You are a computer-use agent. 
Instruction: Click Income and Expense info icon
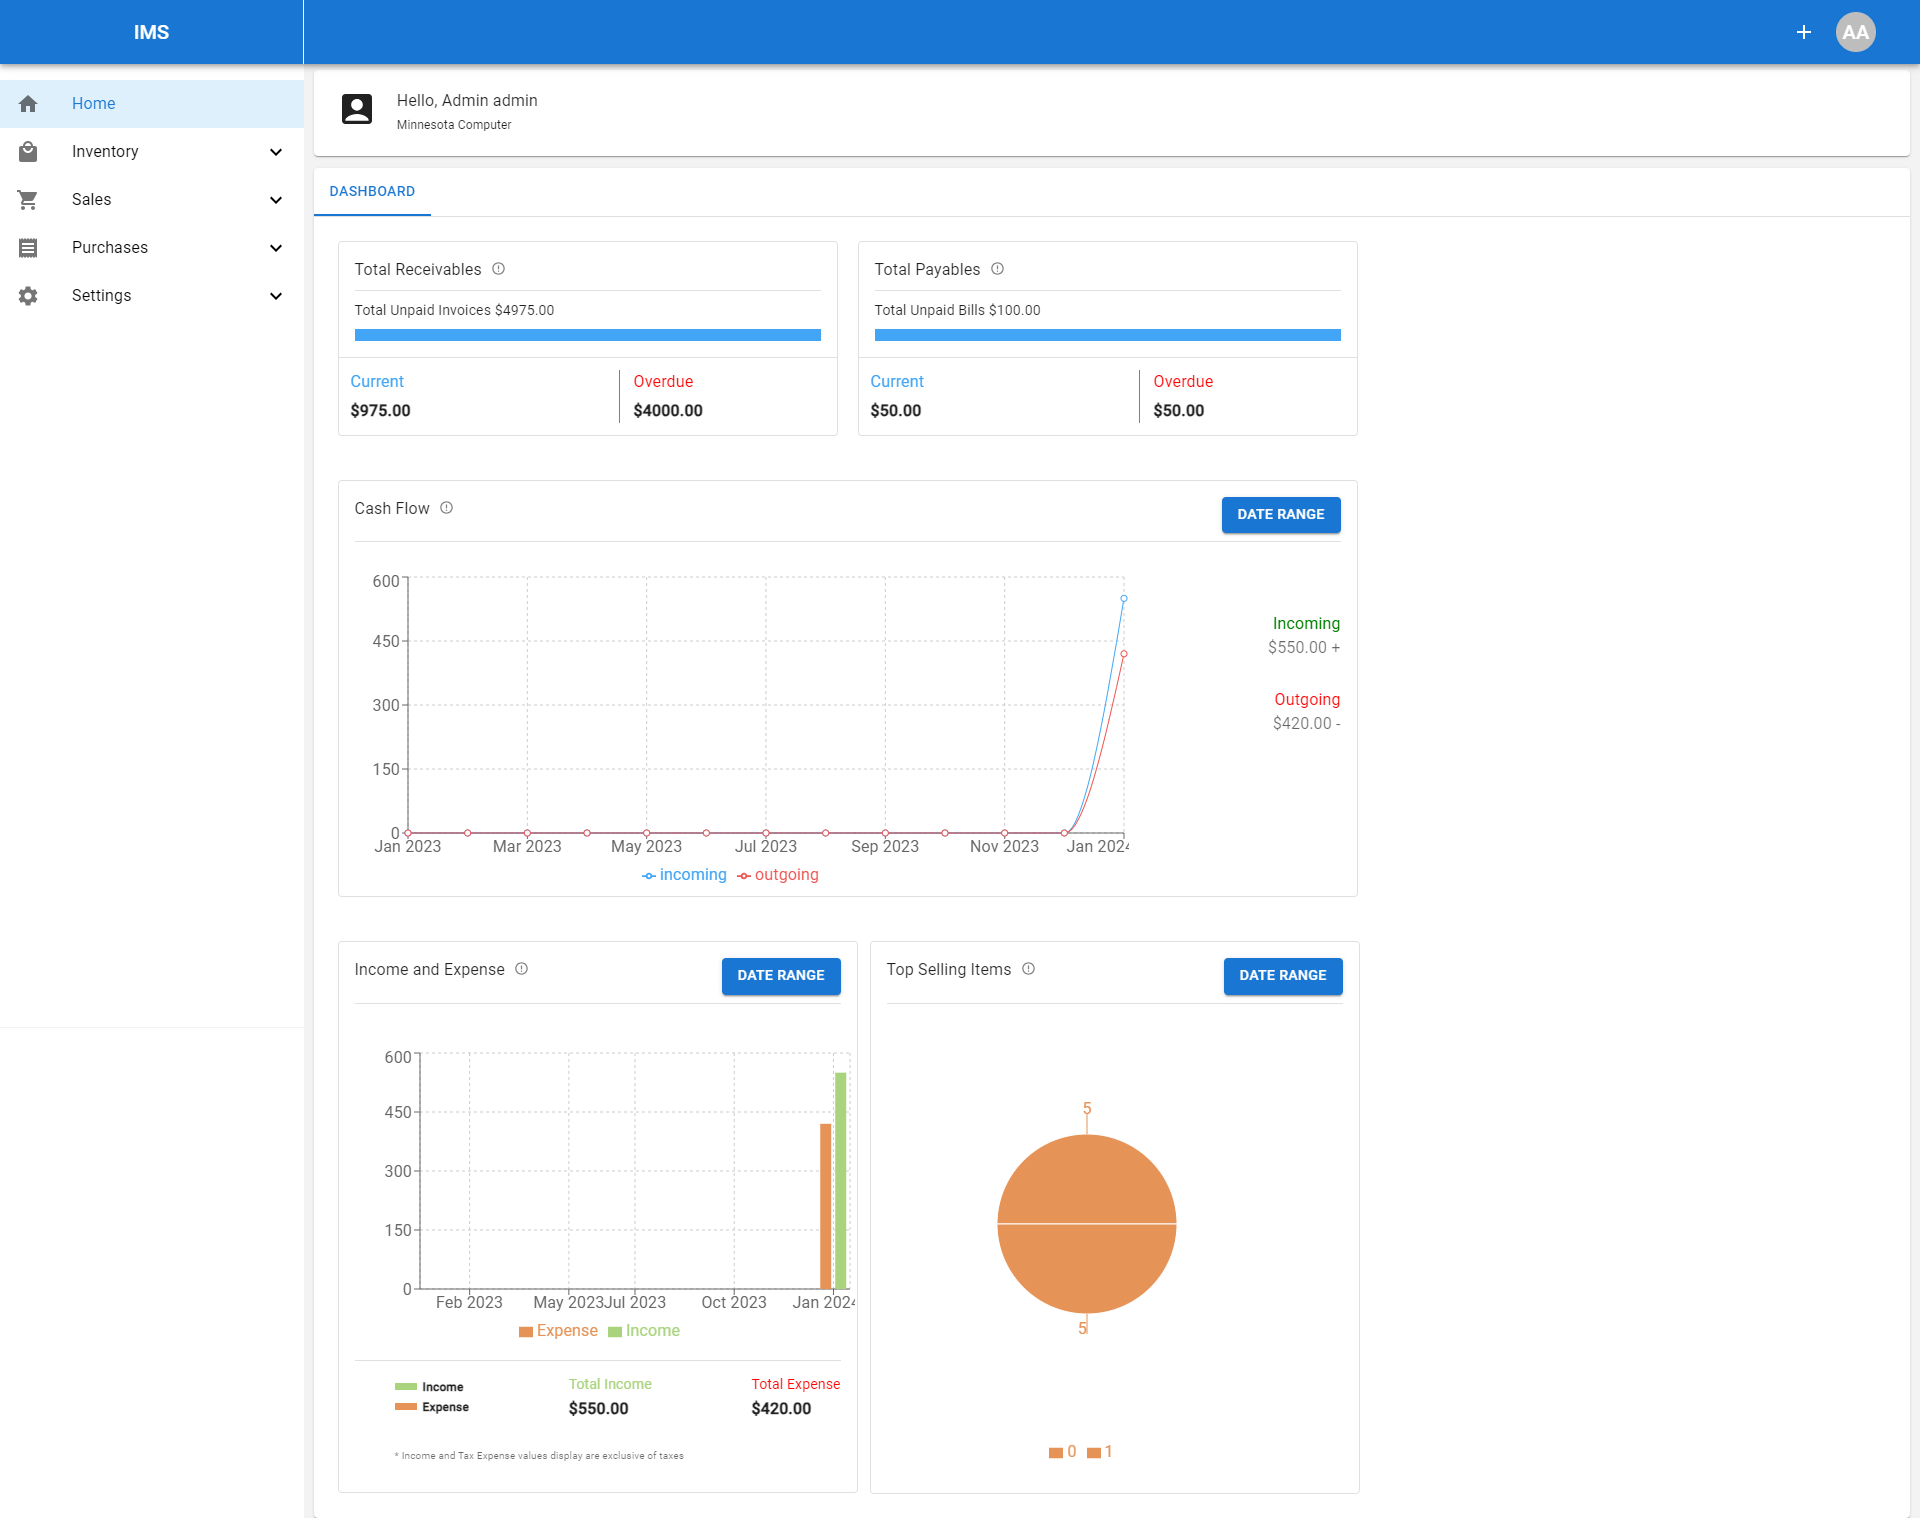click(521, 969)
